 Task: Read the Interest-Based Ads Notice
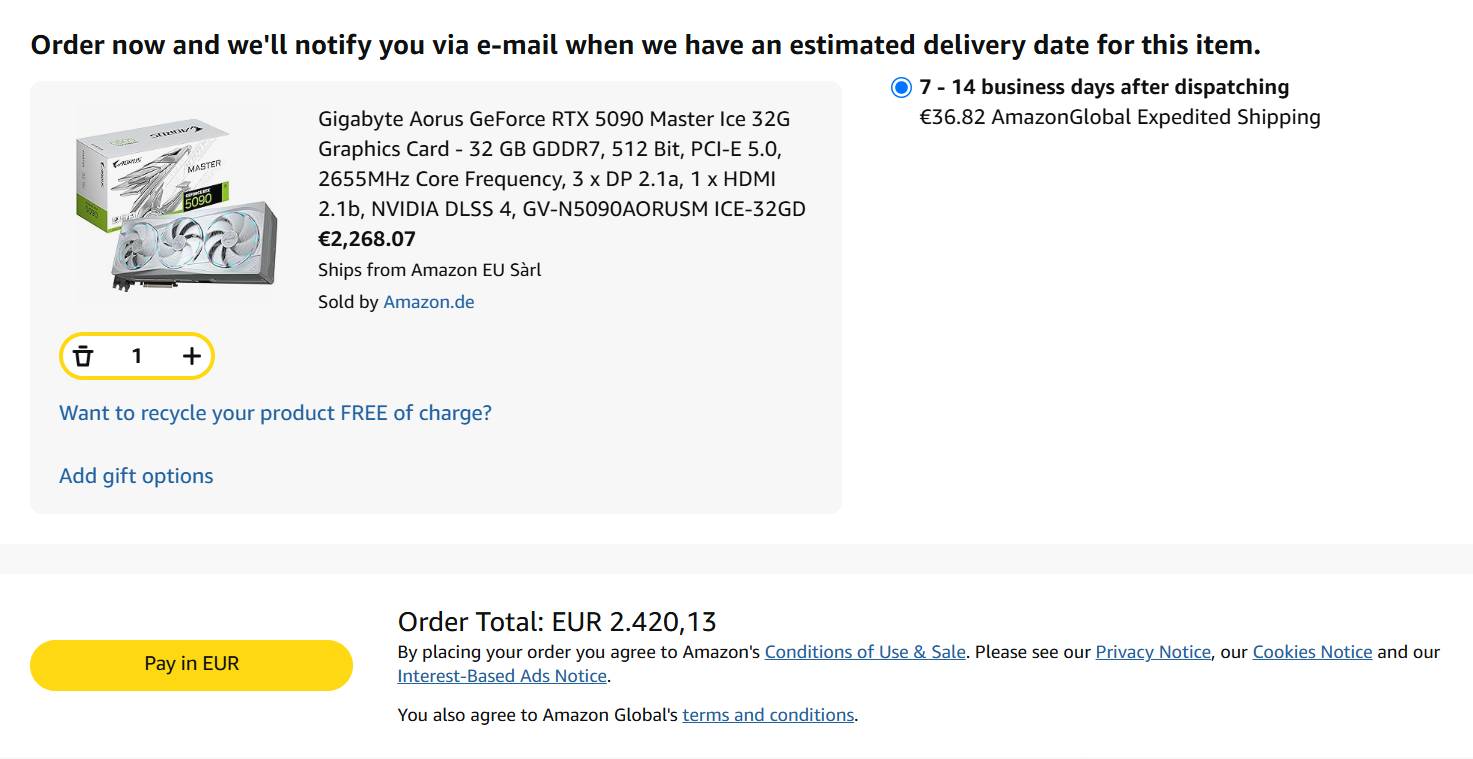pos(502,676)
